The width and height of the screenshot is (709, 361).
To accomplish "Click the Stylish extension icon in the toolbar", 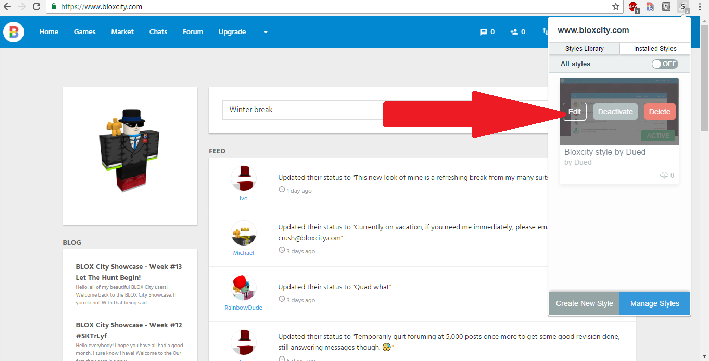I will (x=683, y=7).
